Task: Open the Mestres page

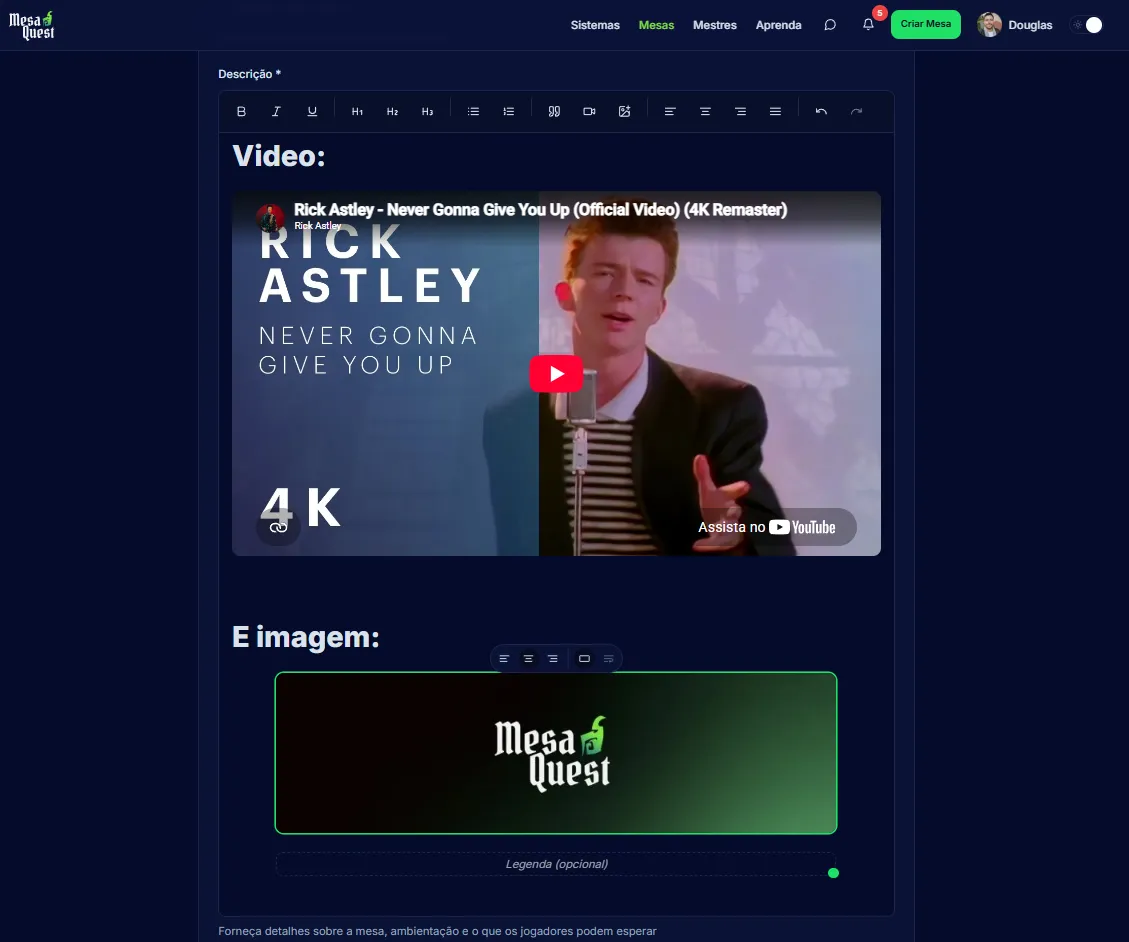Action: pyautogui.click(x=714, y=25)
